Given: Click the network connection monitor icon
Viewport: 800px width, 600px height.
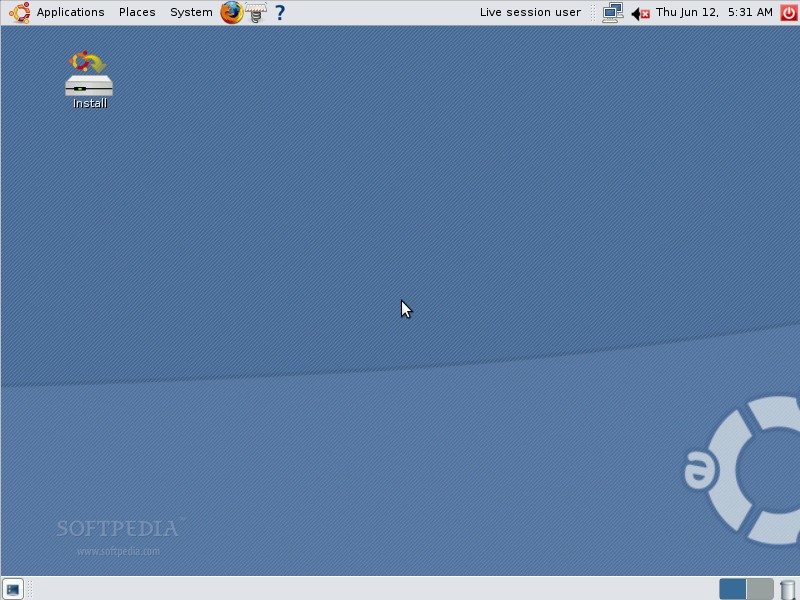Looking at the screenshot, I should click(x=613, y=12).
